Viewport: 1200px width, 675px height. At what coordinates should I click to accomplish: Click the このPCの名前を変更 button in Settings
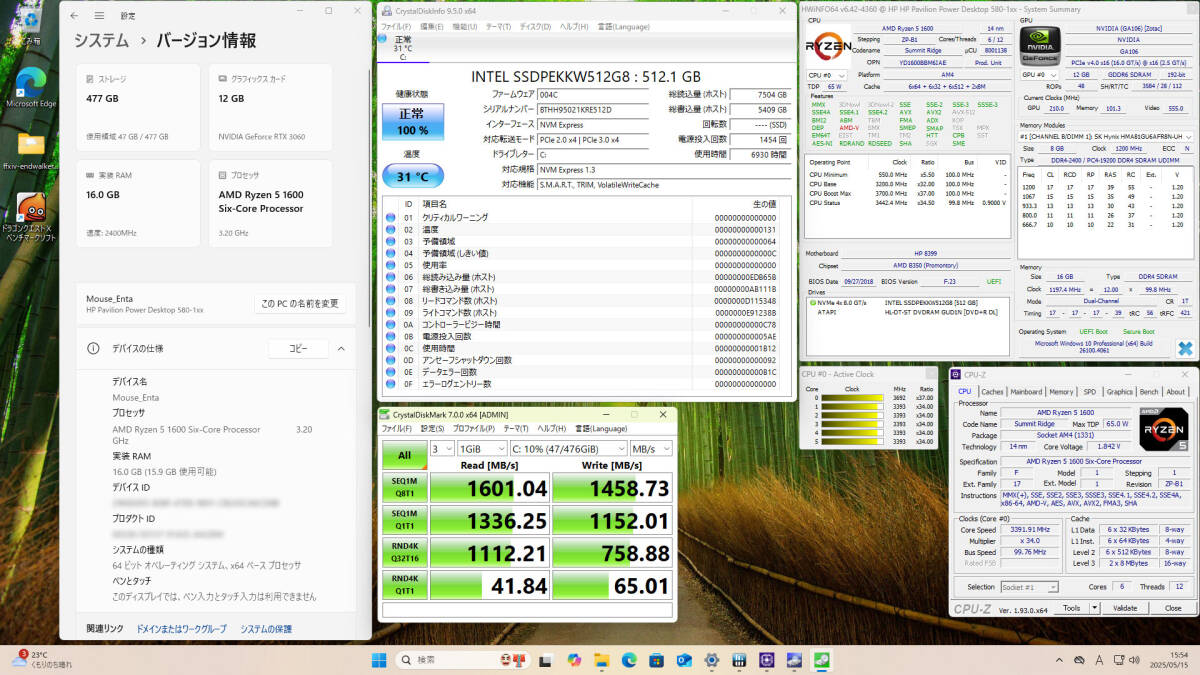(x=300, y=303)
